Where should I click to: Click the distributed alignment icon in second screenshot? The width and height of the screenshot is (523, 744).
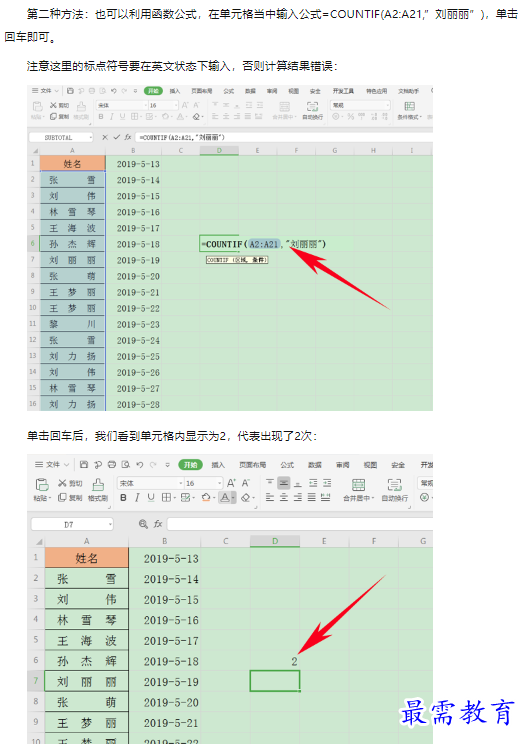click(326, 497)
